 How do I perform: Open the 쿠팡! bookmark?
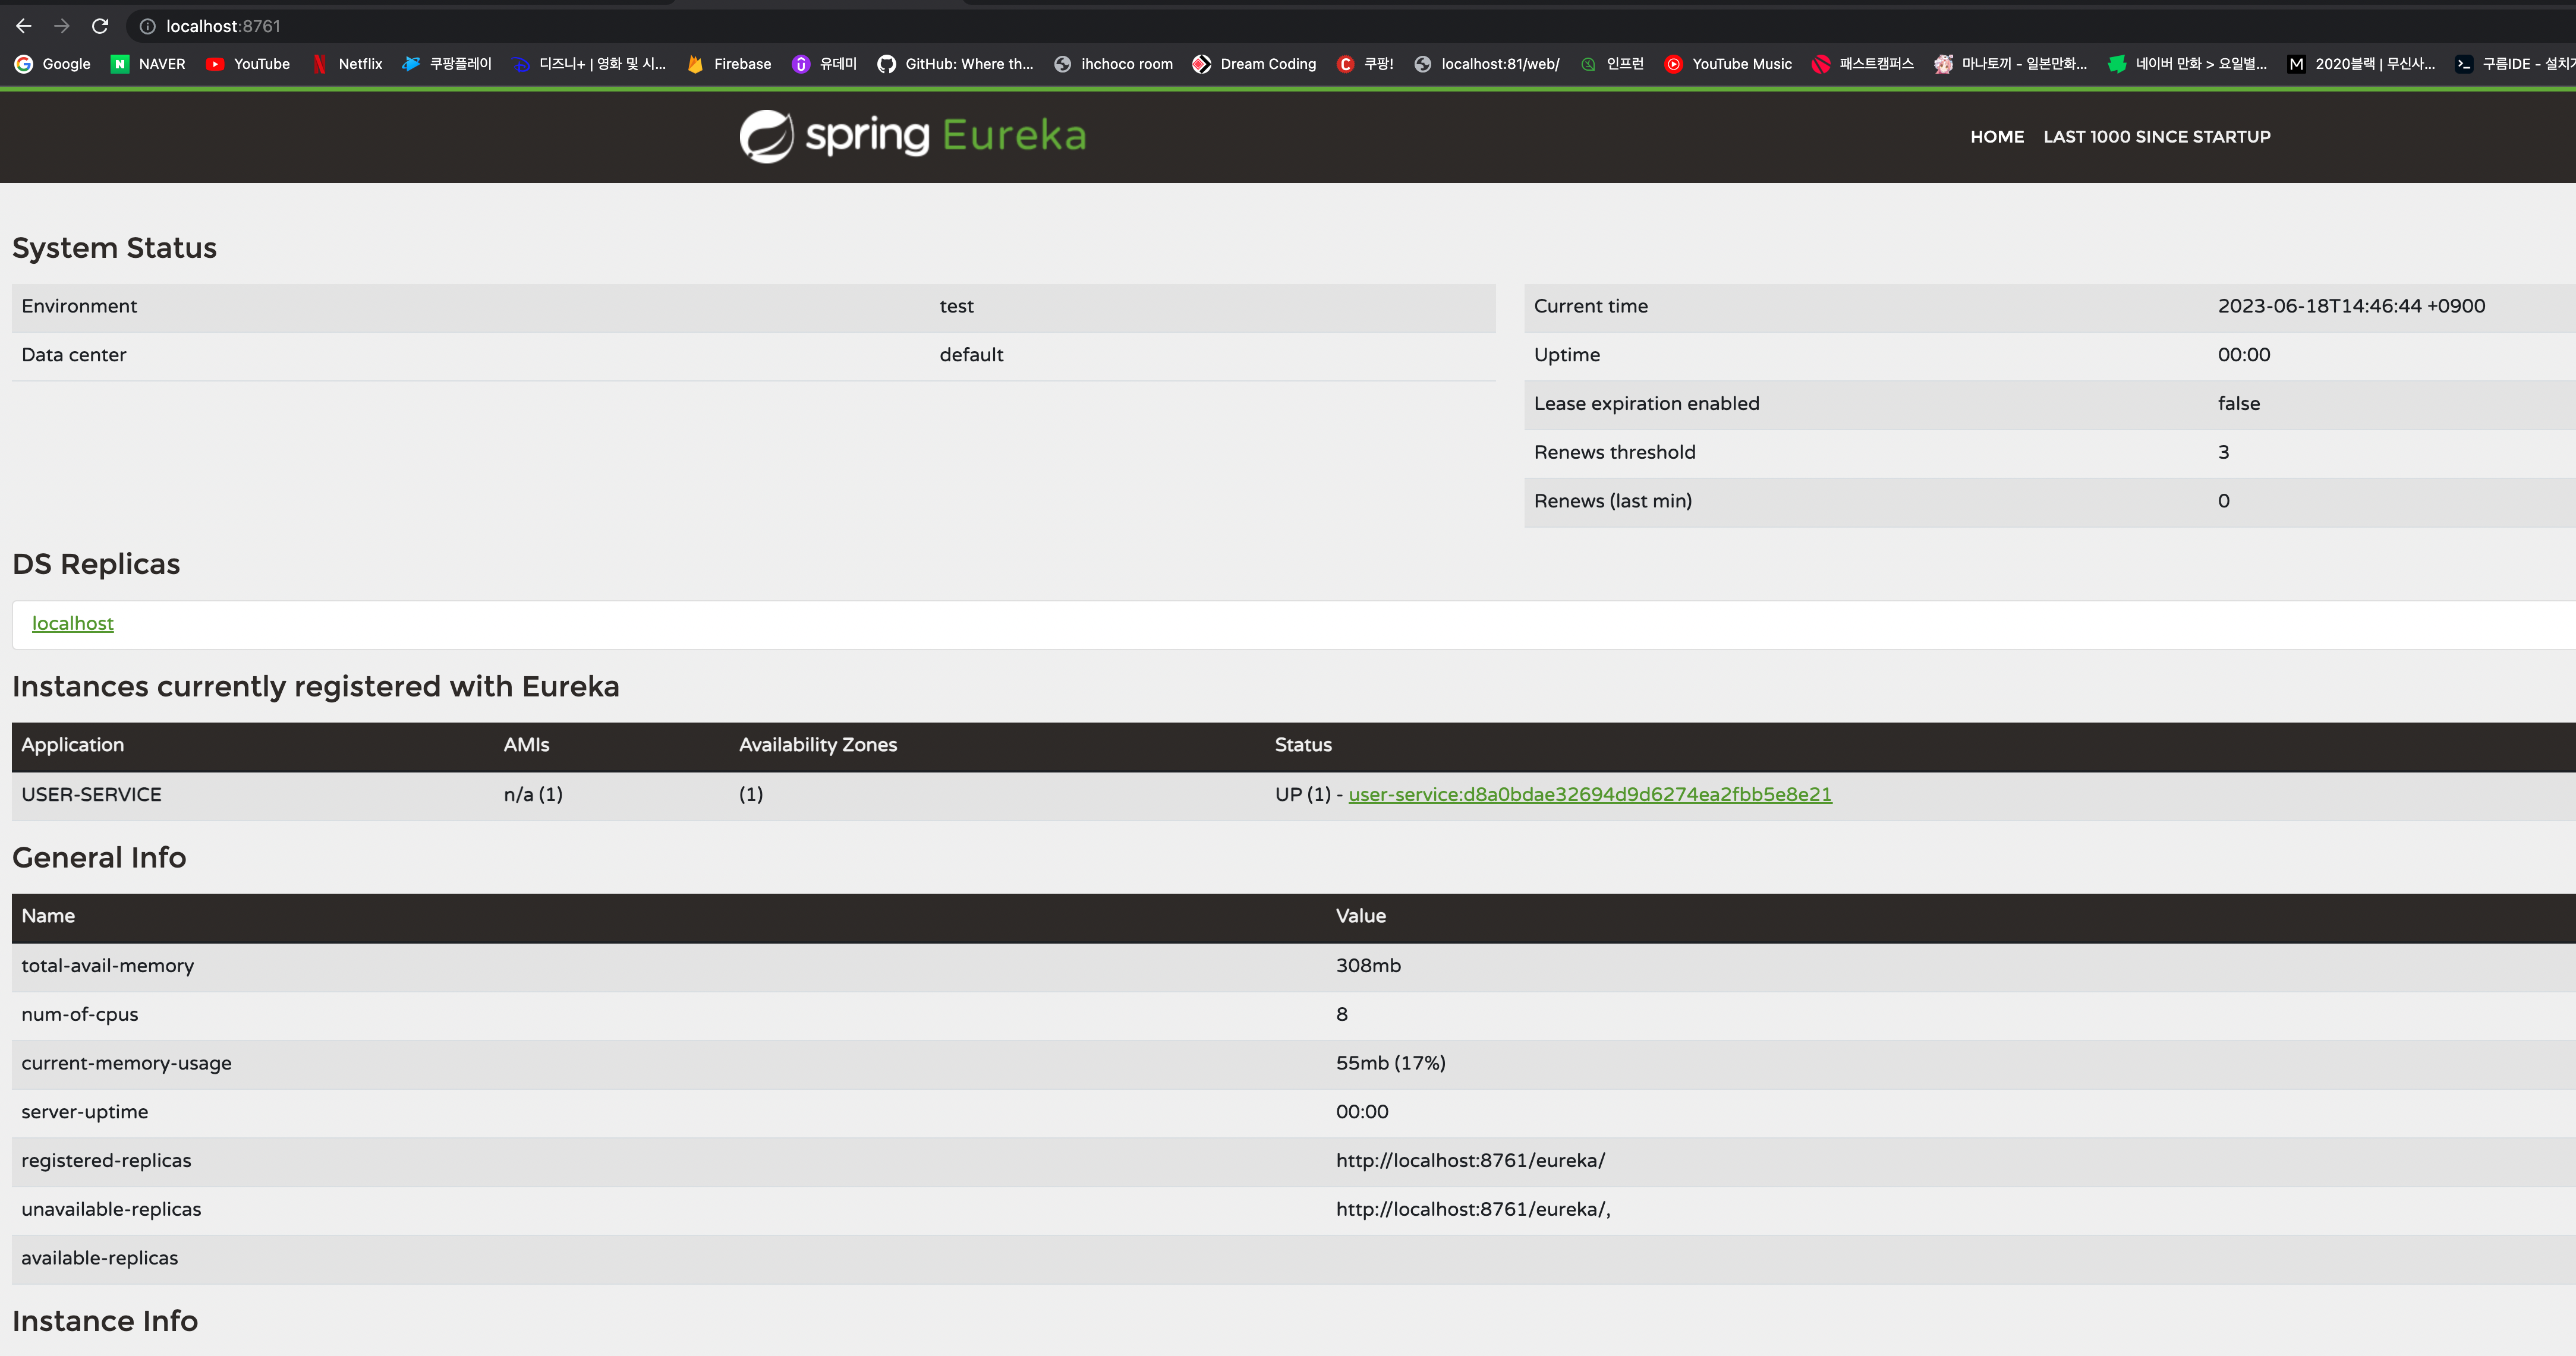click(1365, 64)
